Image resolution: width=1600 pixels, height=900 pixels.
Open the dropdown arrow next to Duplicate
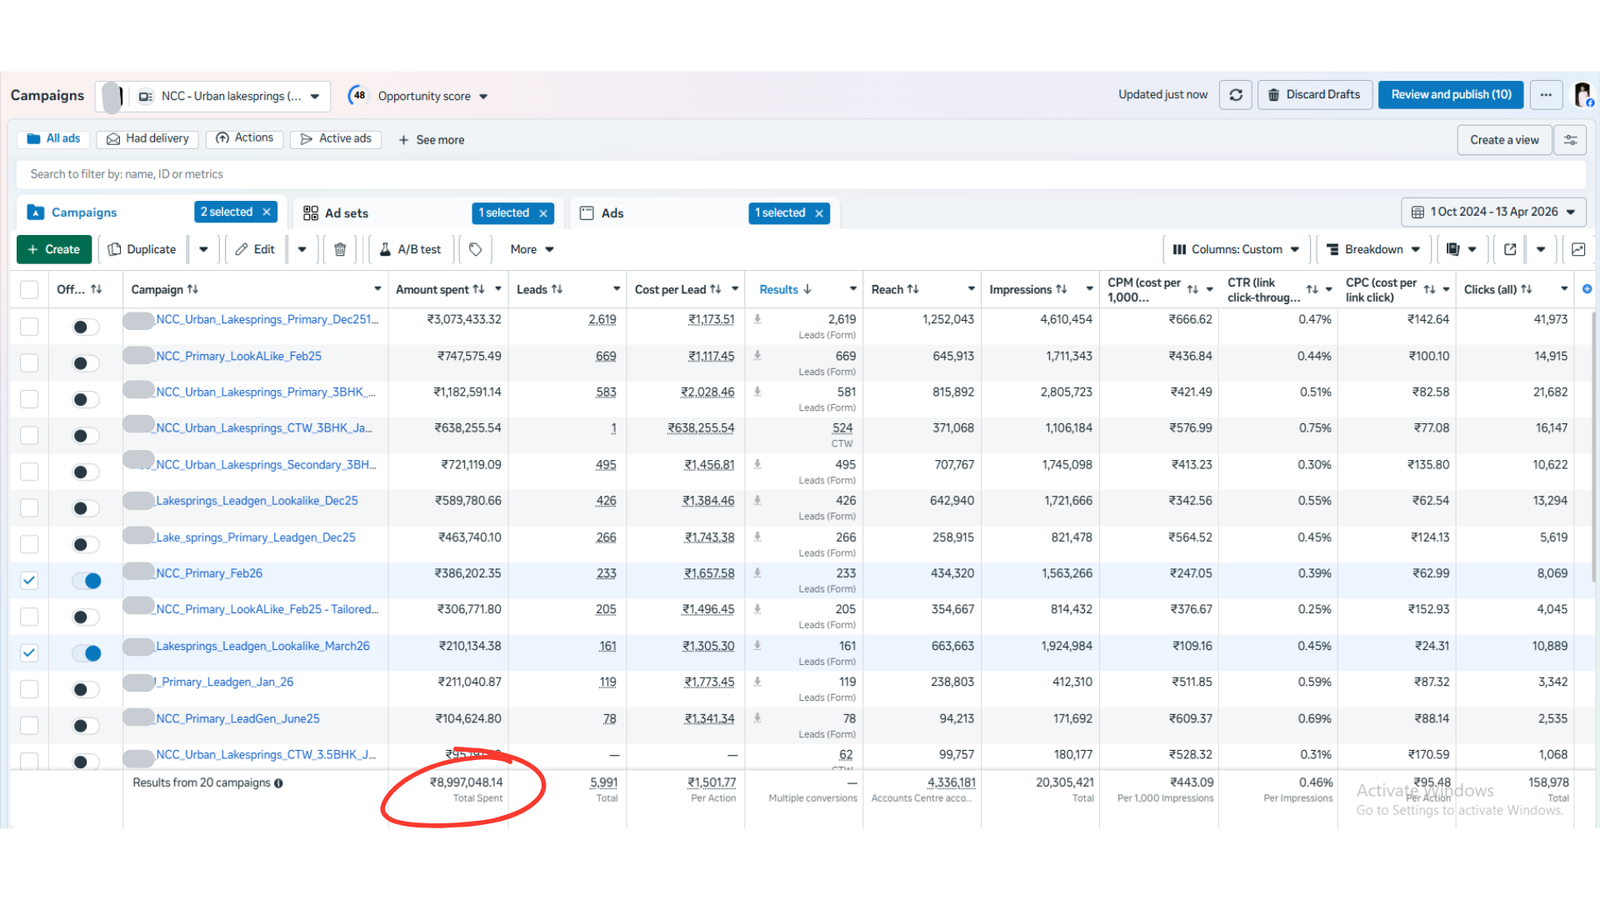pyautogui.click(x=203, y=249)
